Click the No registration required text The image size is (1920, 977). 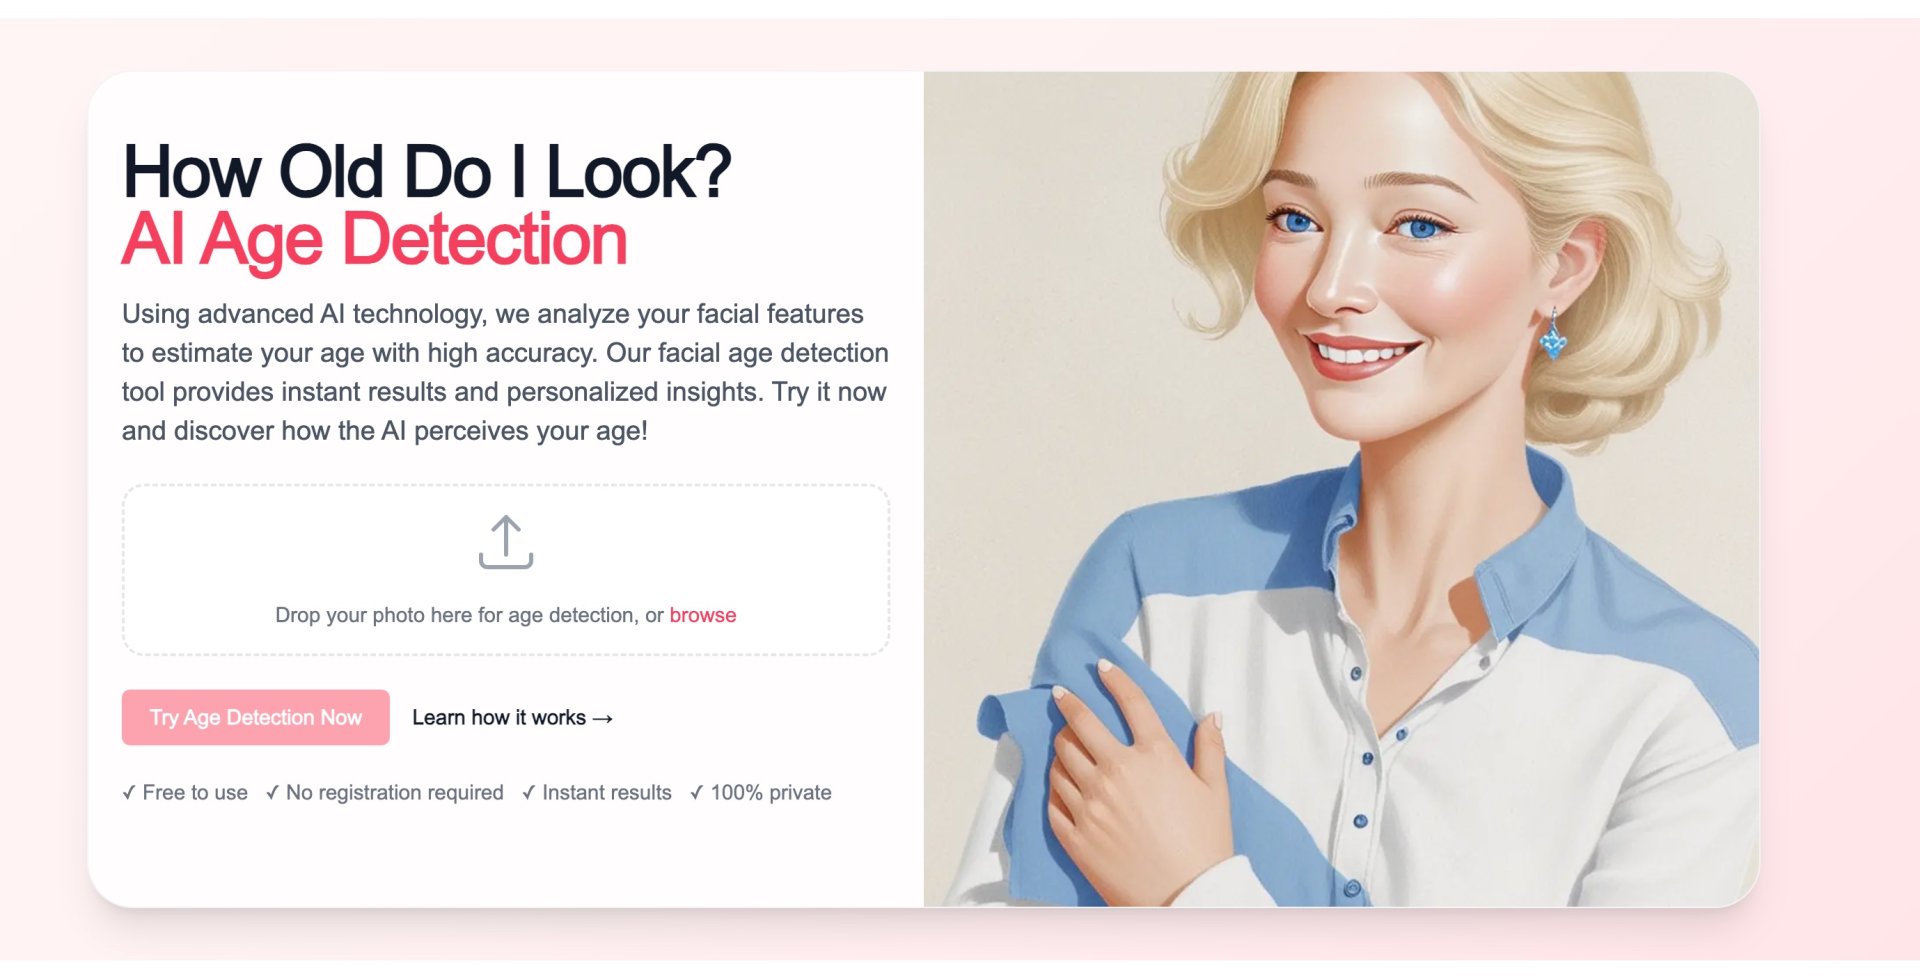click(395, 792)
